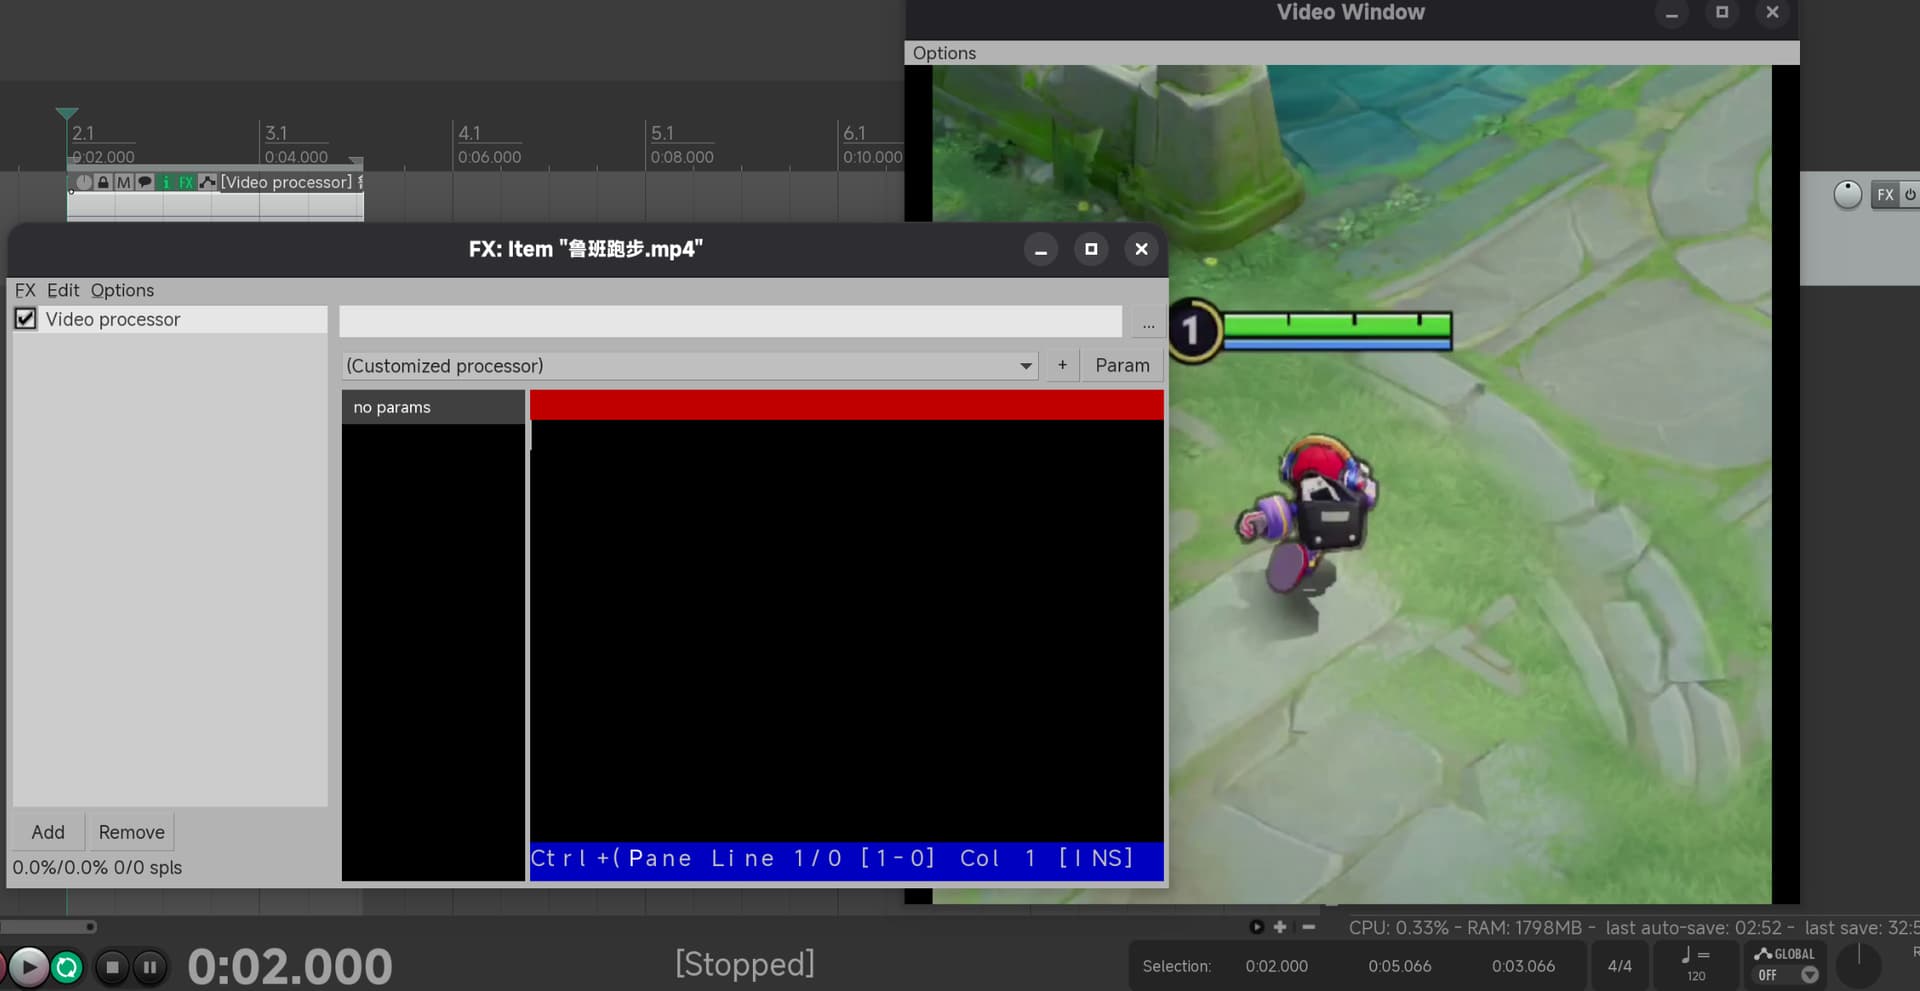Click the [Stopped] transport status text

tap(745, 964)
